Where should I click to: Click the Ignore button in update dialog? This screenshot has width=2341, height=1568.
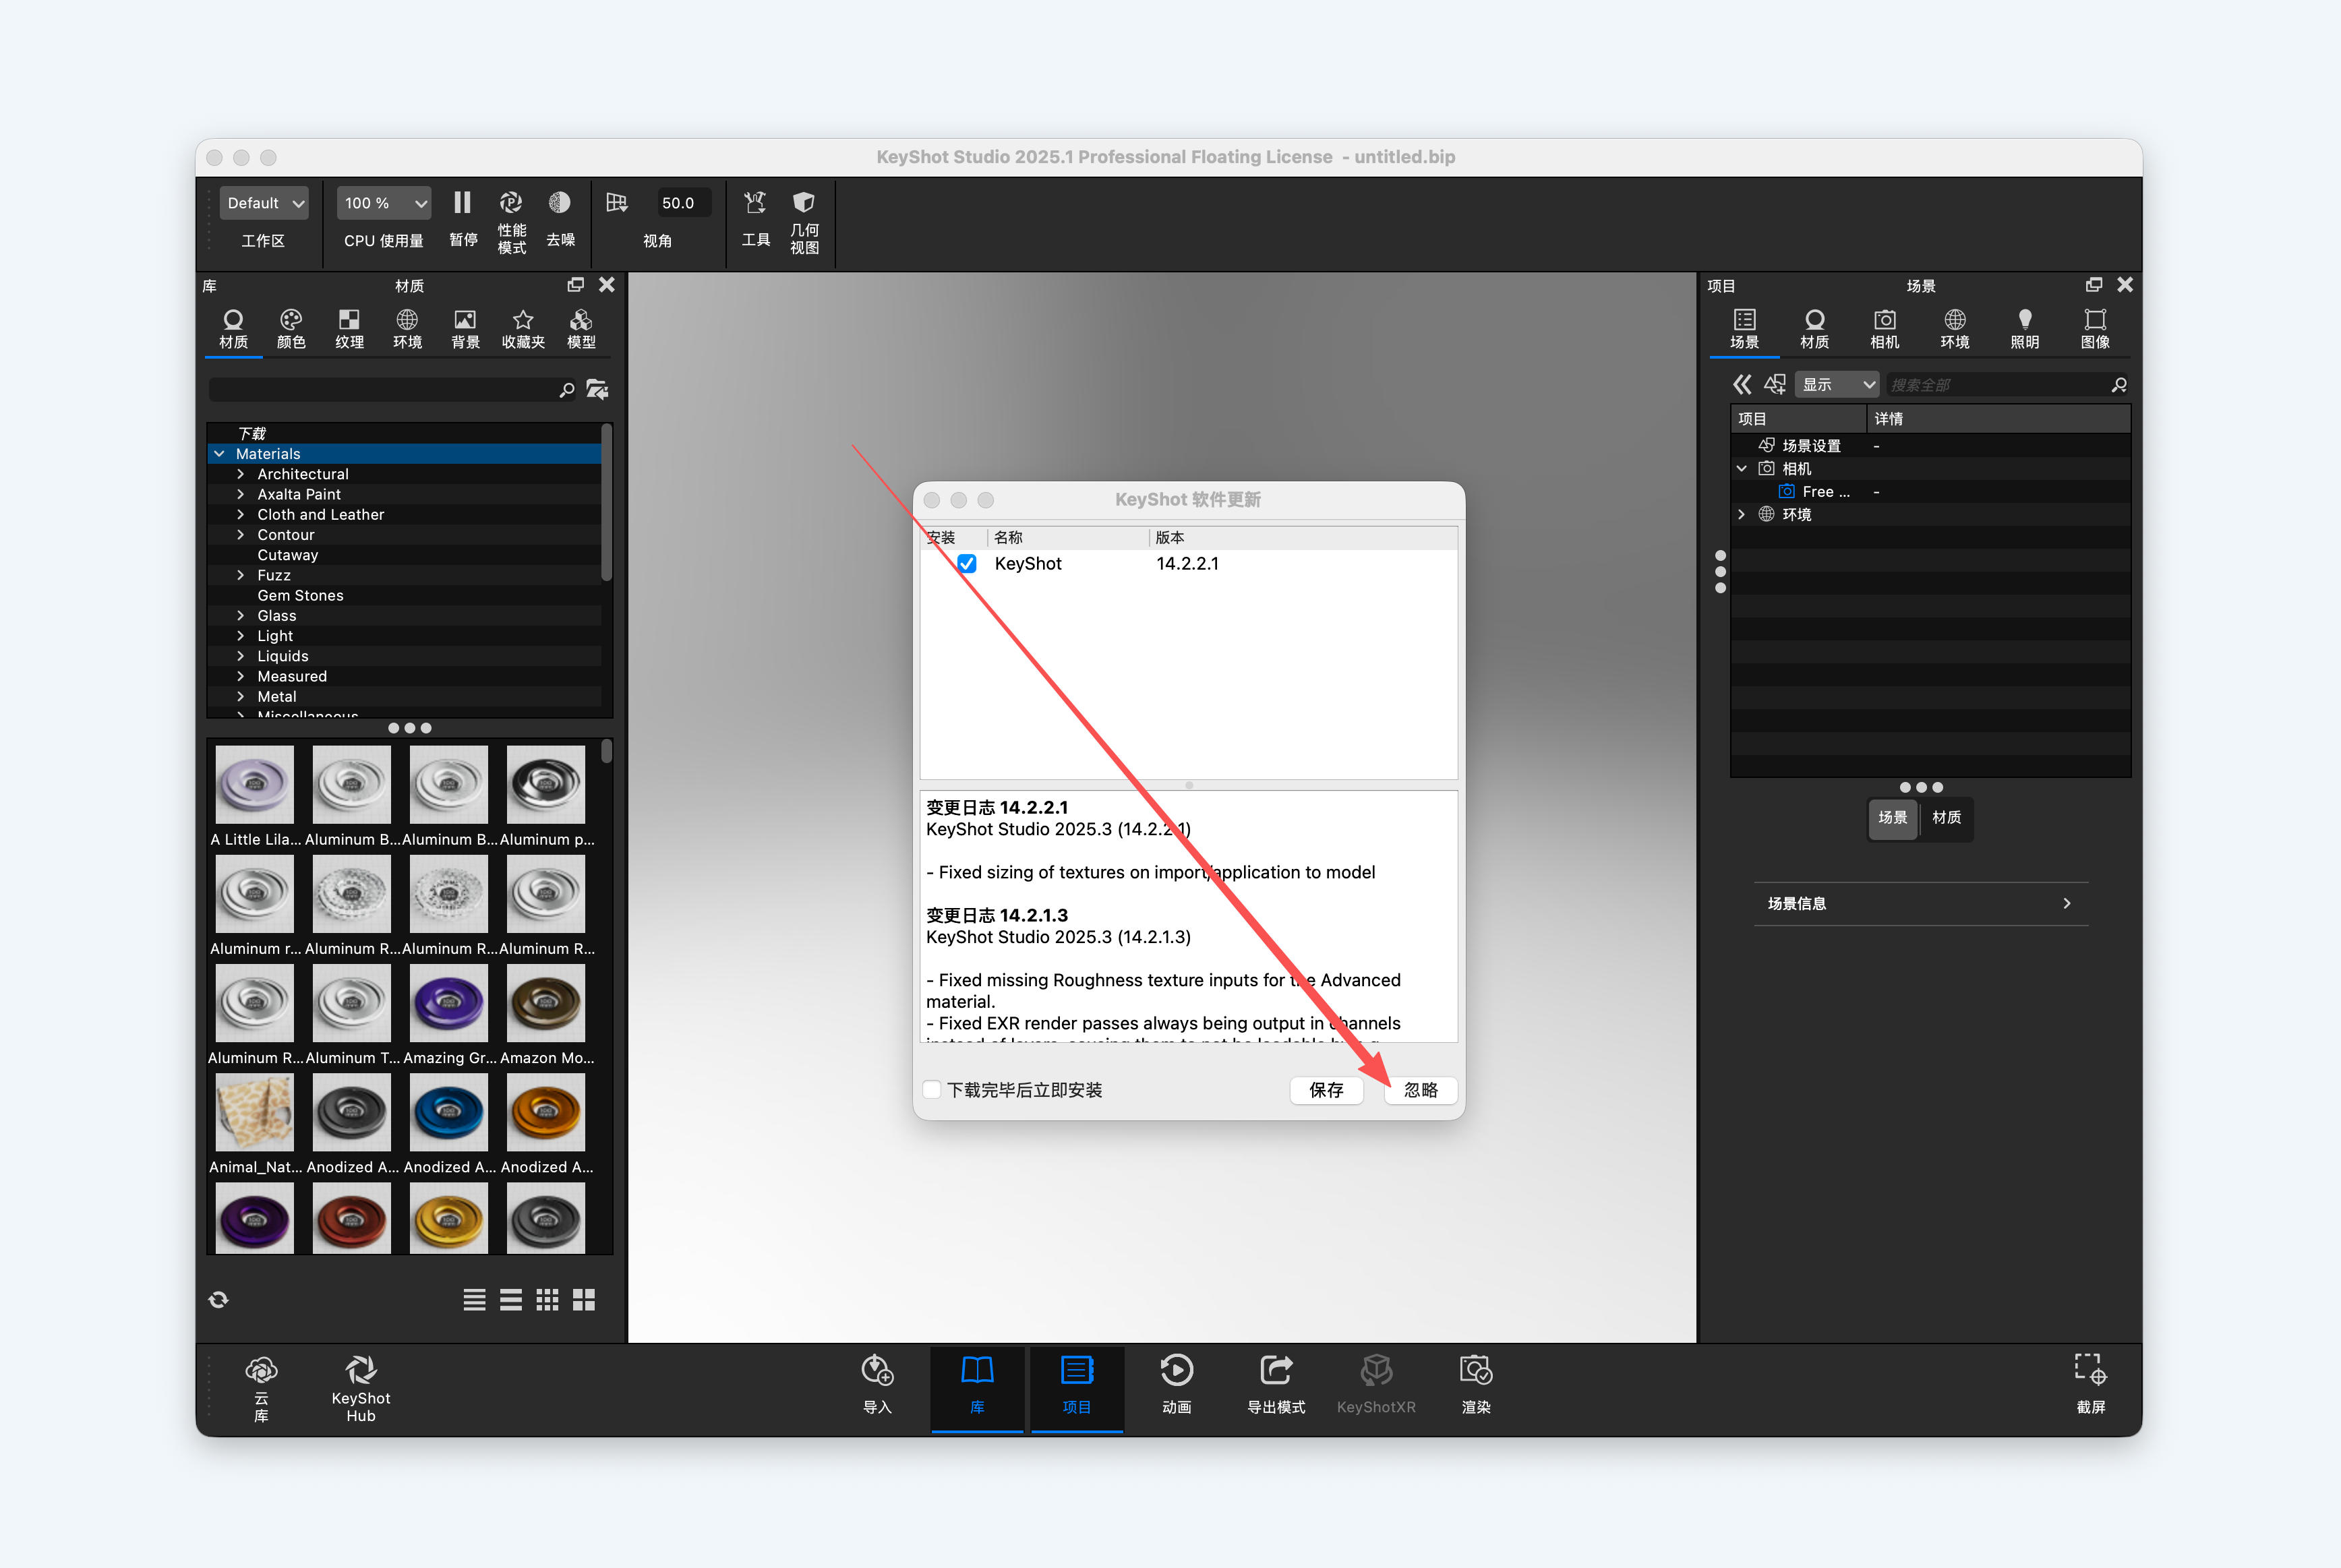pos(1420,1090)
